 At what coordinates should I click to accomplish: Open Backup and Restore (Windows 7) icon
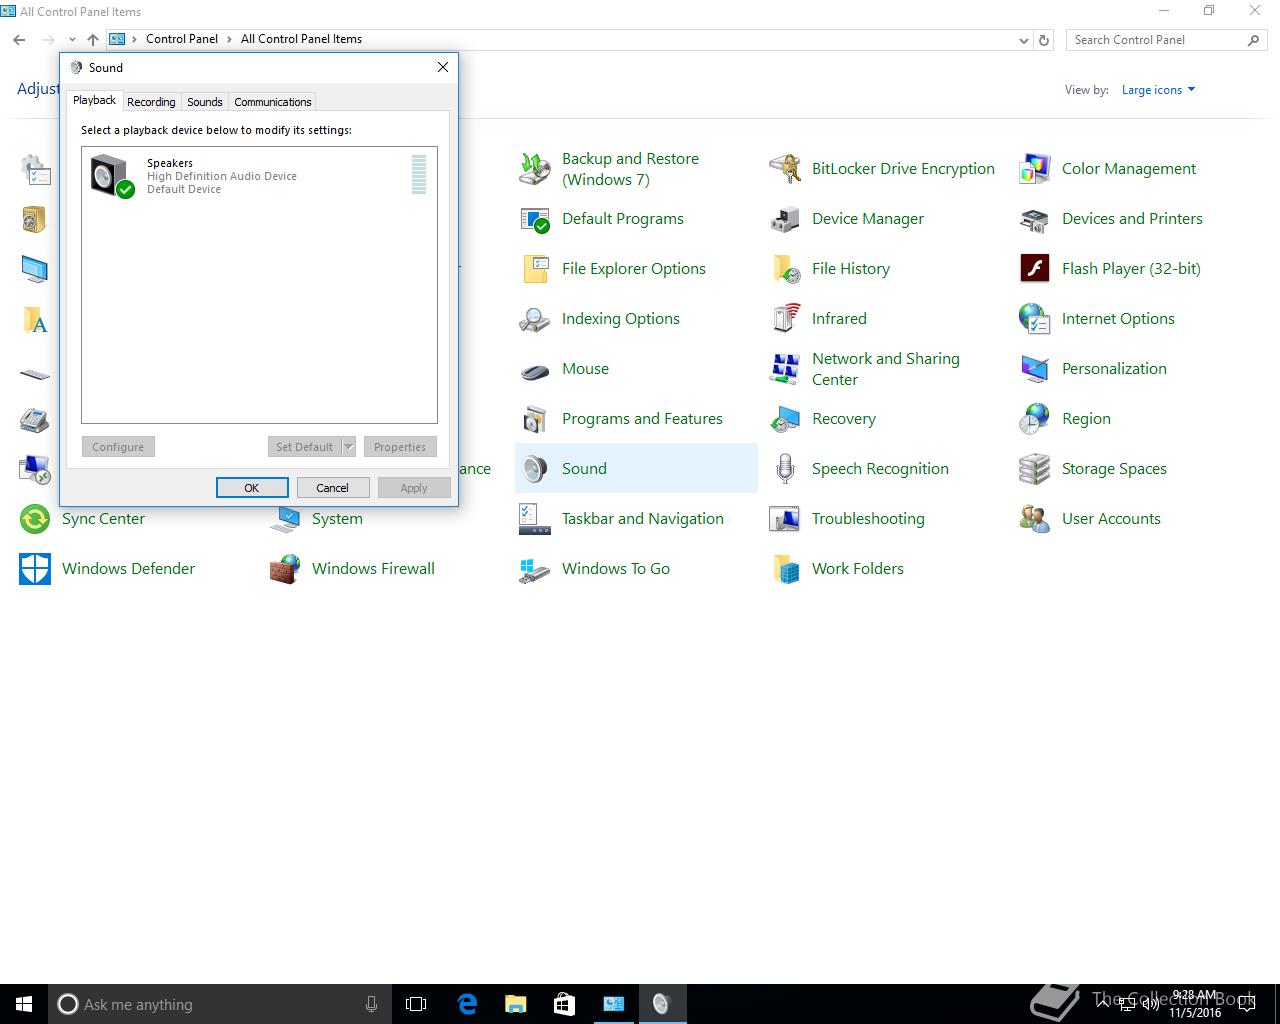coord(535,169)
